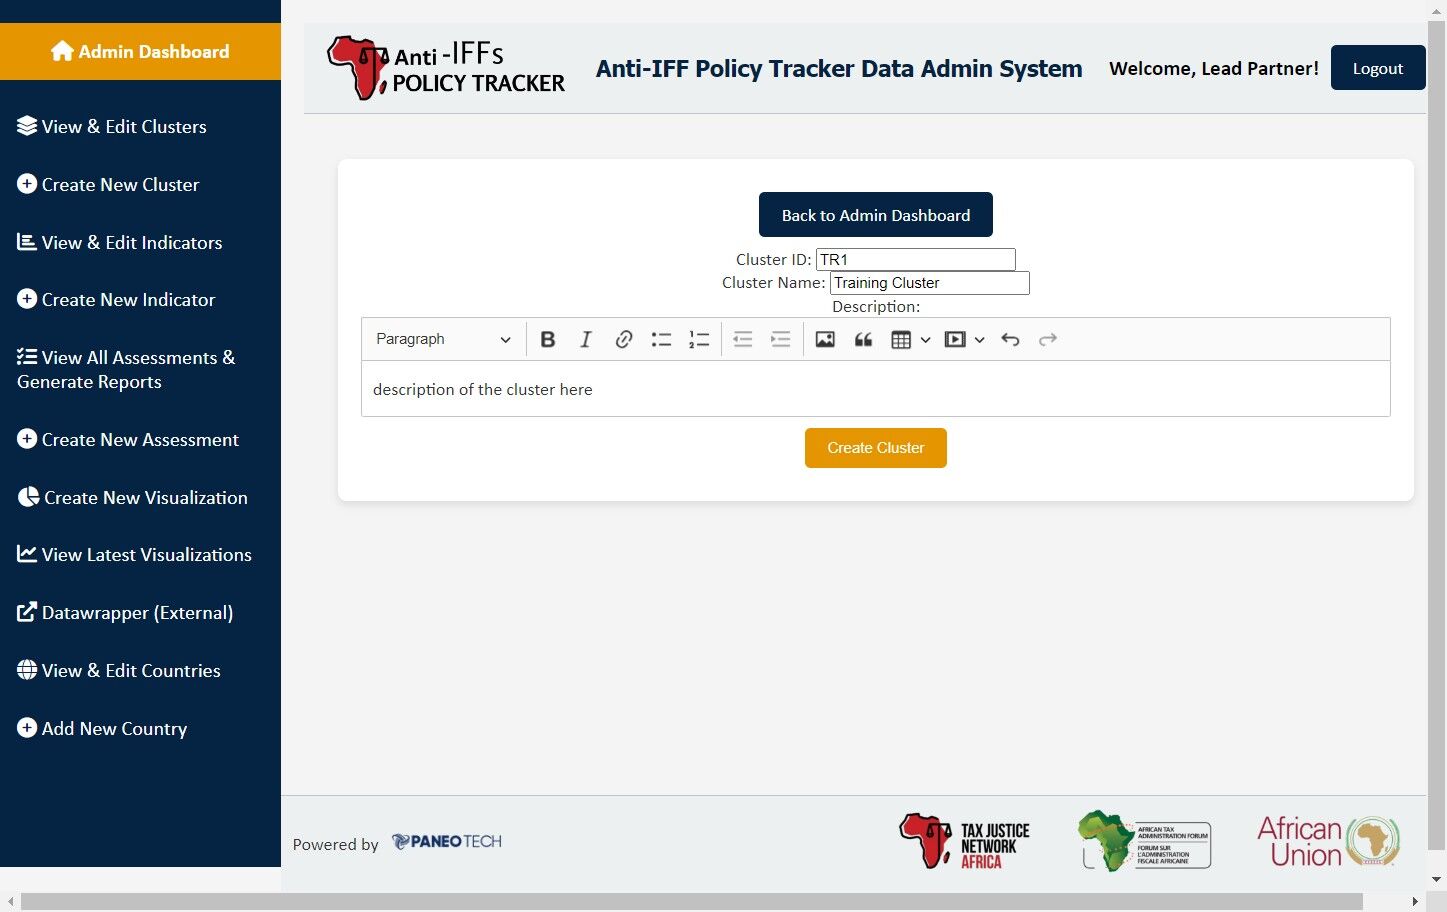Open View All Assessments & Generate Reports
Viewport: 1447px width, 912px height.
[x=126, y=370]
